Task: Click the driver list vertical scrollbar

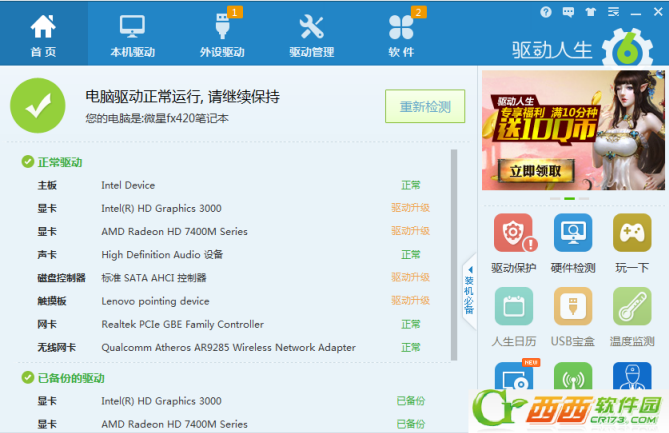Action: 454,255
